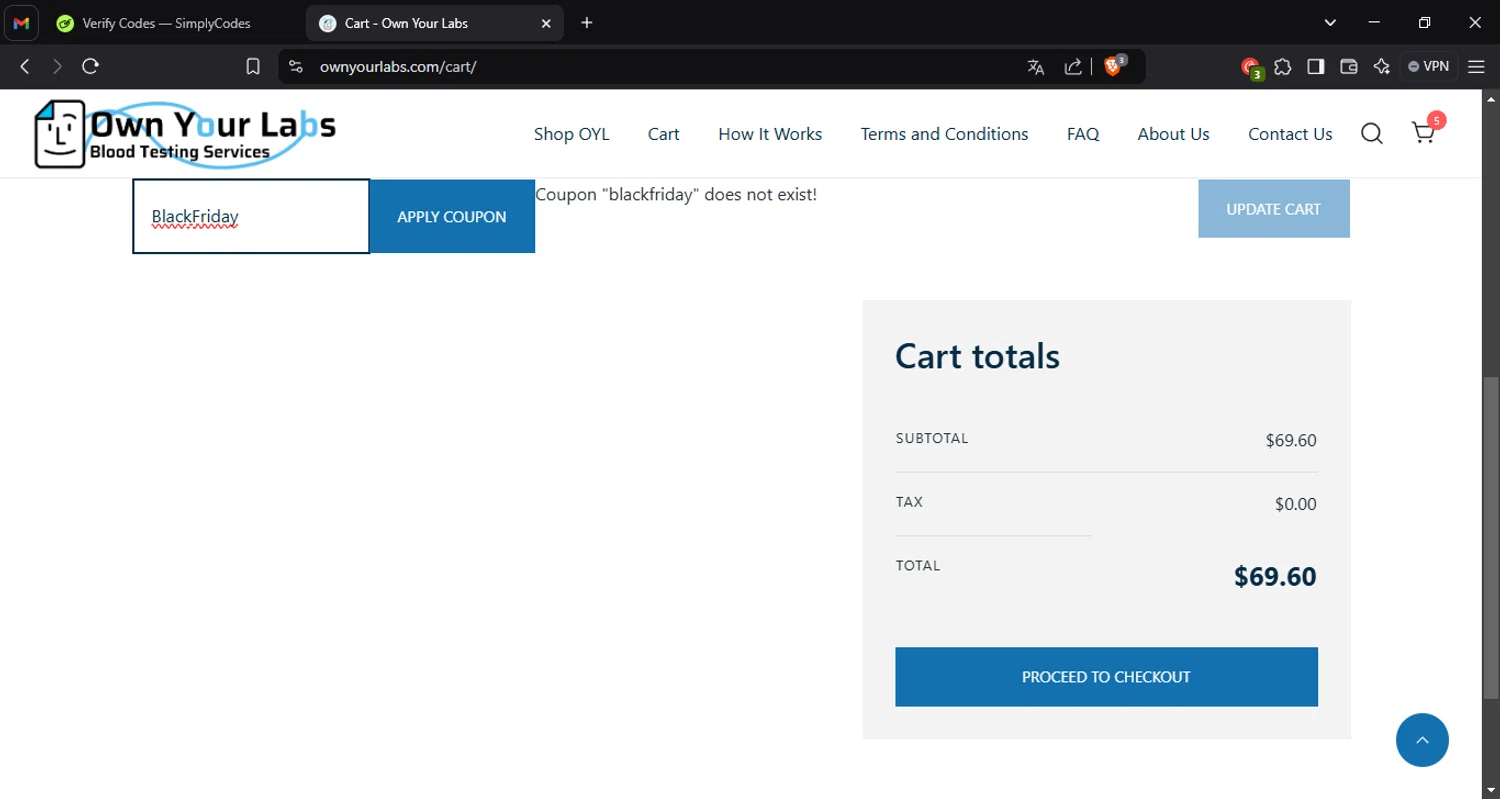Open the extensions puzzle icon

pos(1283,67)
